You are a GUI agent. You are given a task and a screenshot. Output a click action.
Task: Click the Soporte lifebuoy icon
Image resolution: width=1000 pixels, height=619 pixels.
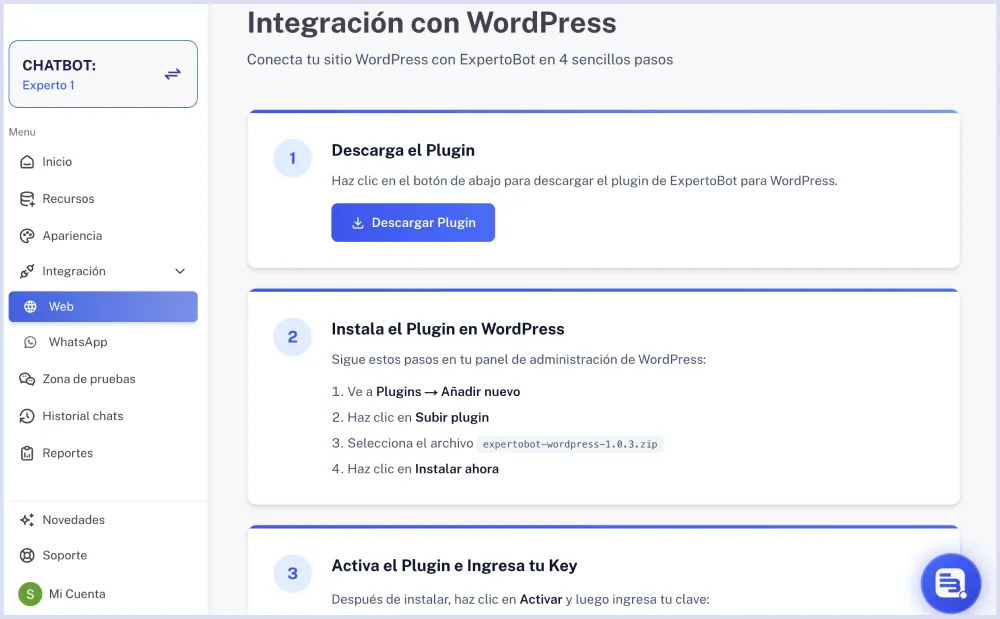coord(27,556)
